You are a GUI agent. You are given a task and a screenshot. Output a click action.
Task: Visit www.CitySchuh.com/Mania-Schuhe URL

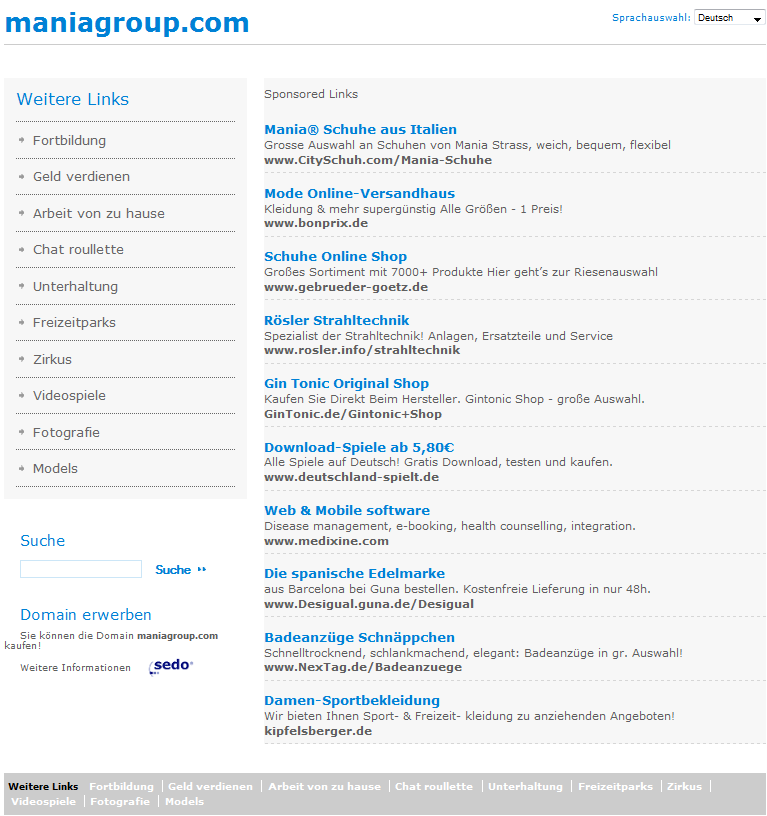tap(378, 160)
